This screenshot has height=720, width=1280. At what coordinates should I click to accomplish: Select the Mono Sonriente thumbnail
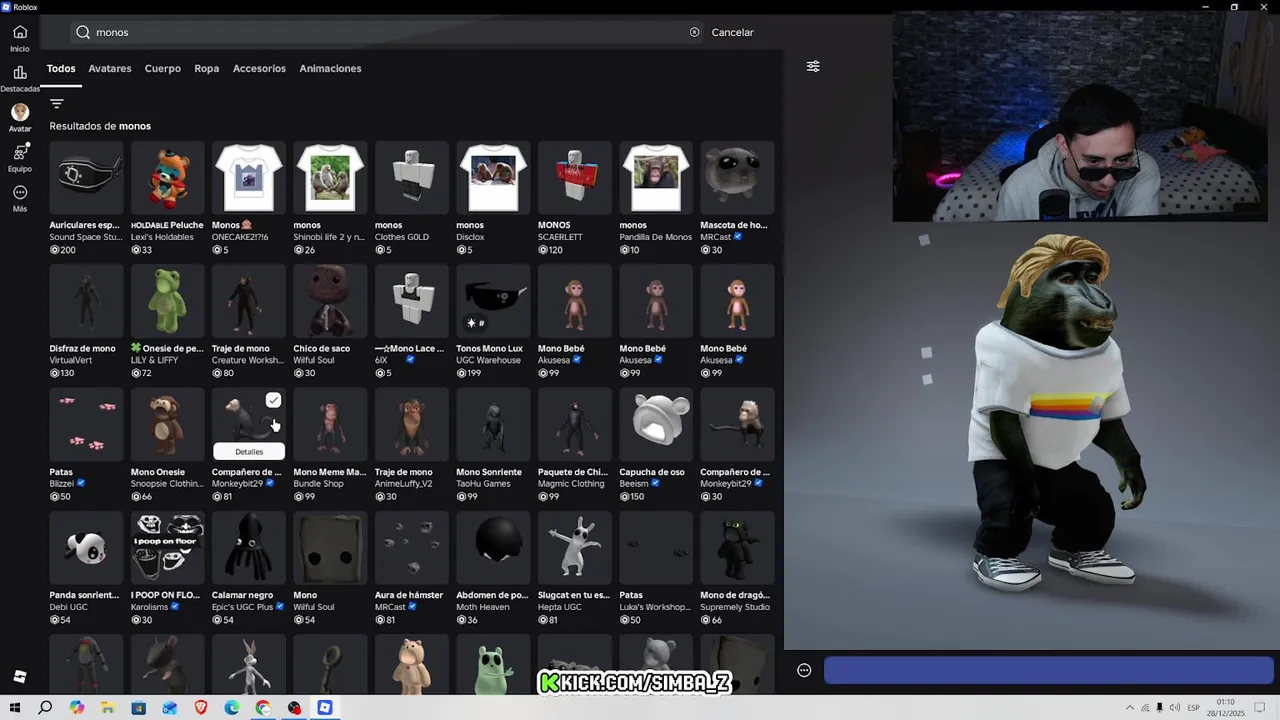click(493, 425)
